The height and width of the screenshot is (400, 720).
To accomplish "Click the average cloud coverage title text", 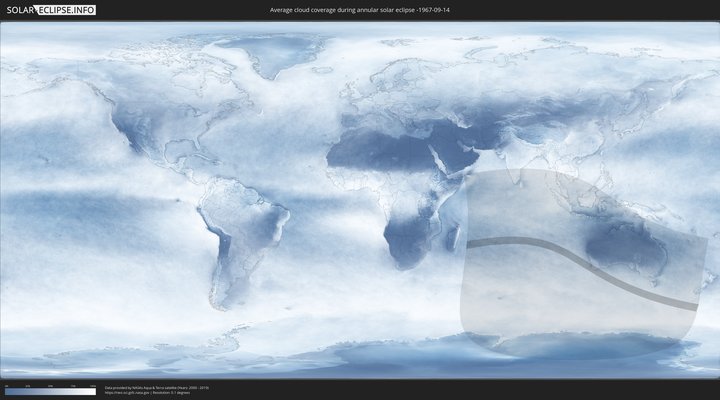I will [x=359, y=10].
